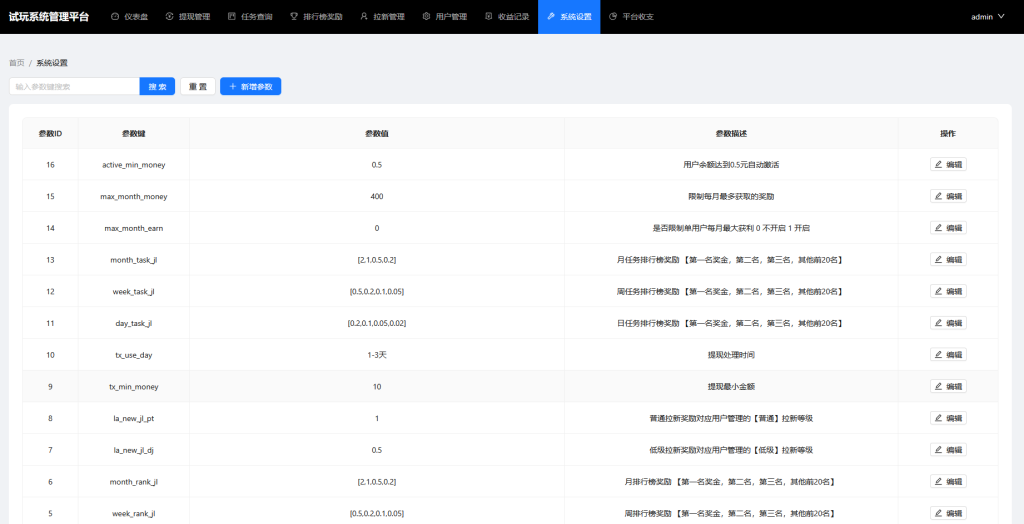Click the 用户管理 gear icon
This screenshot has height=524, width=1024.
pos(426,17)
